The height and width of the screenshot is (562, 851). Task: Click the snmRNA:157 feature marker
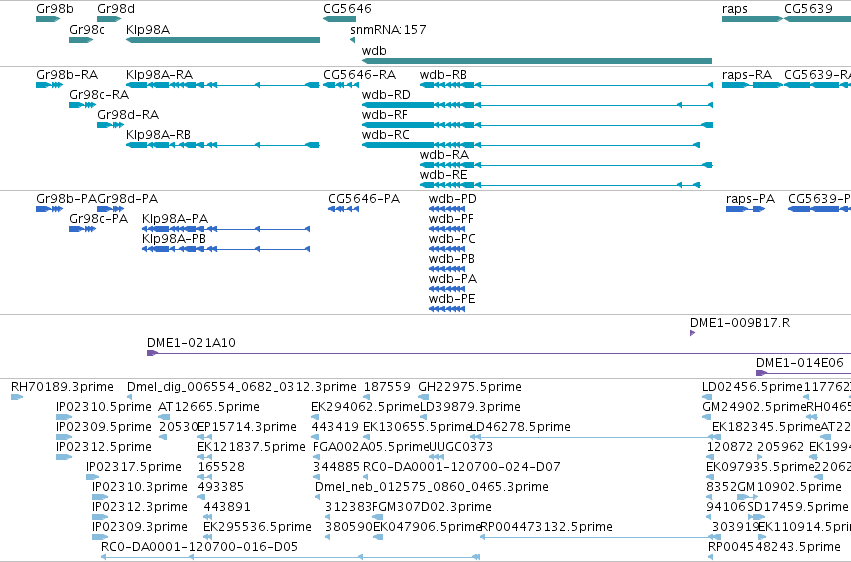pyautogui.click(x=353, y=40)
